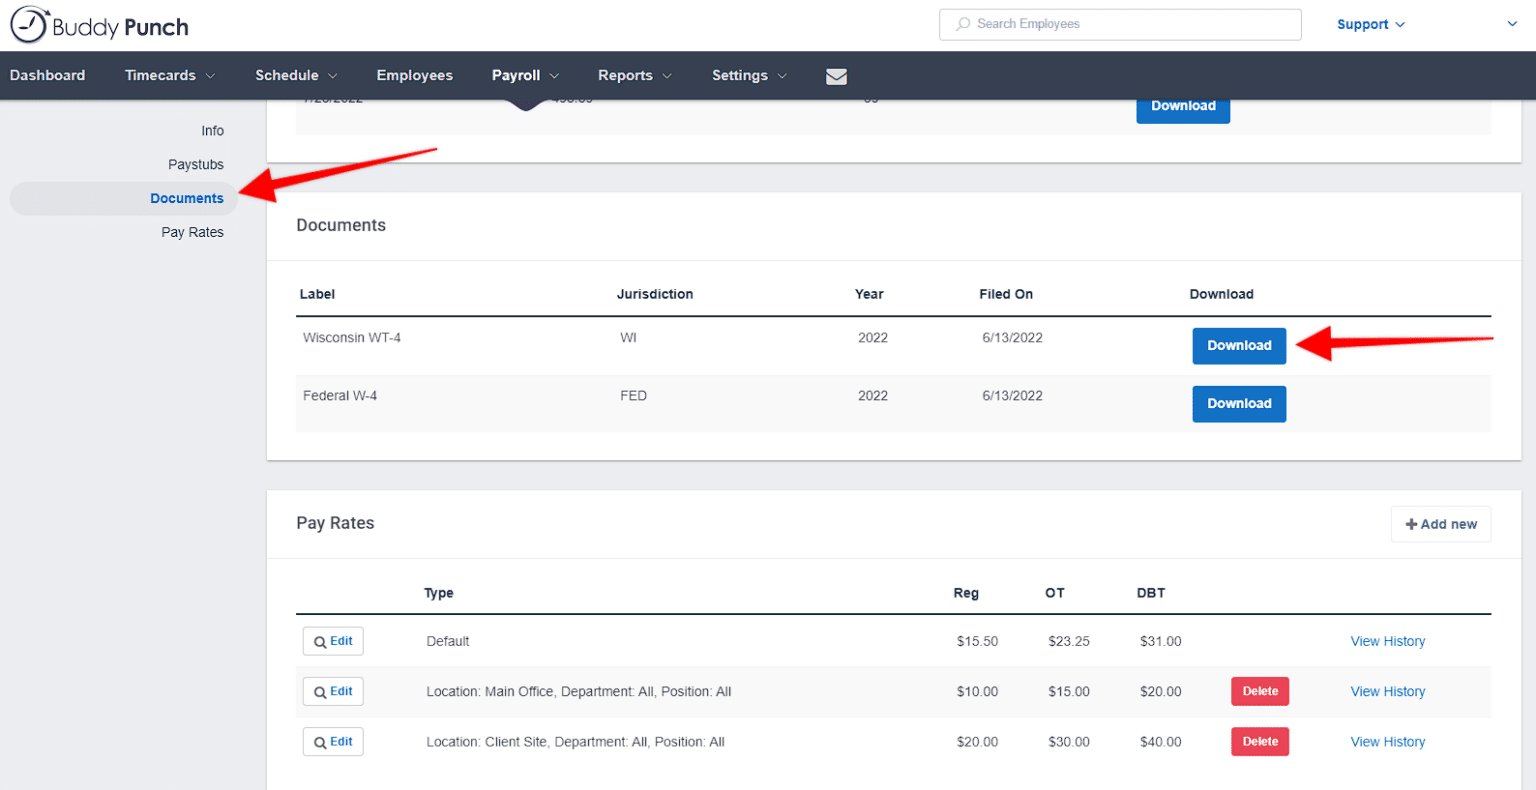Image resolution: width=1536 pixels, height=790 pixels.
Task: Click the Buddy Punch logo
Action: [97, 26]
